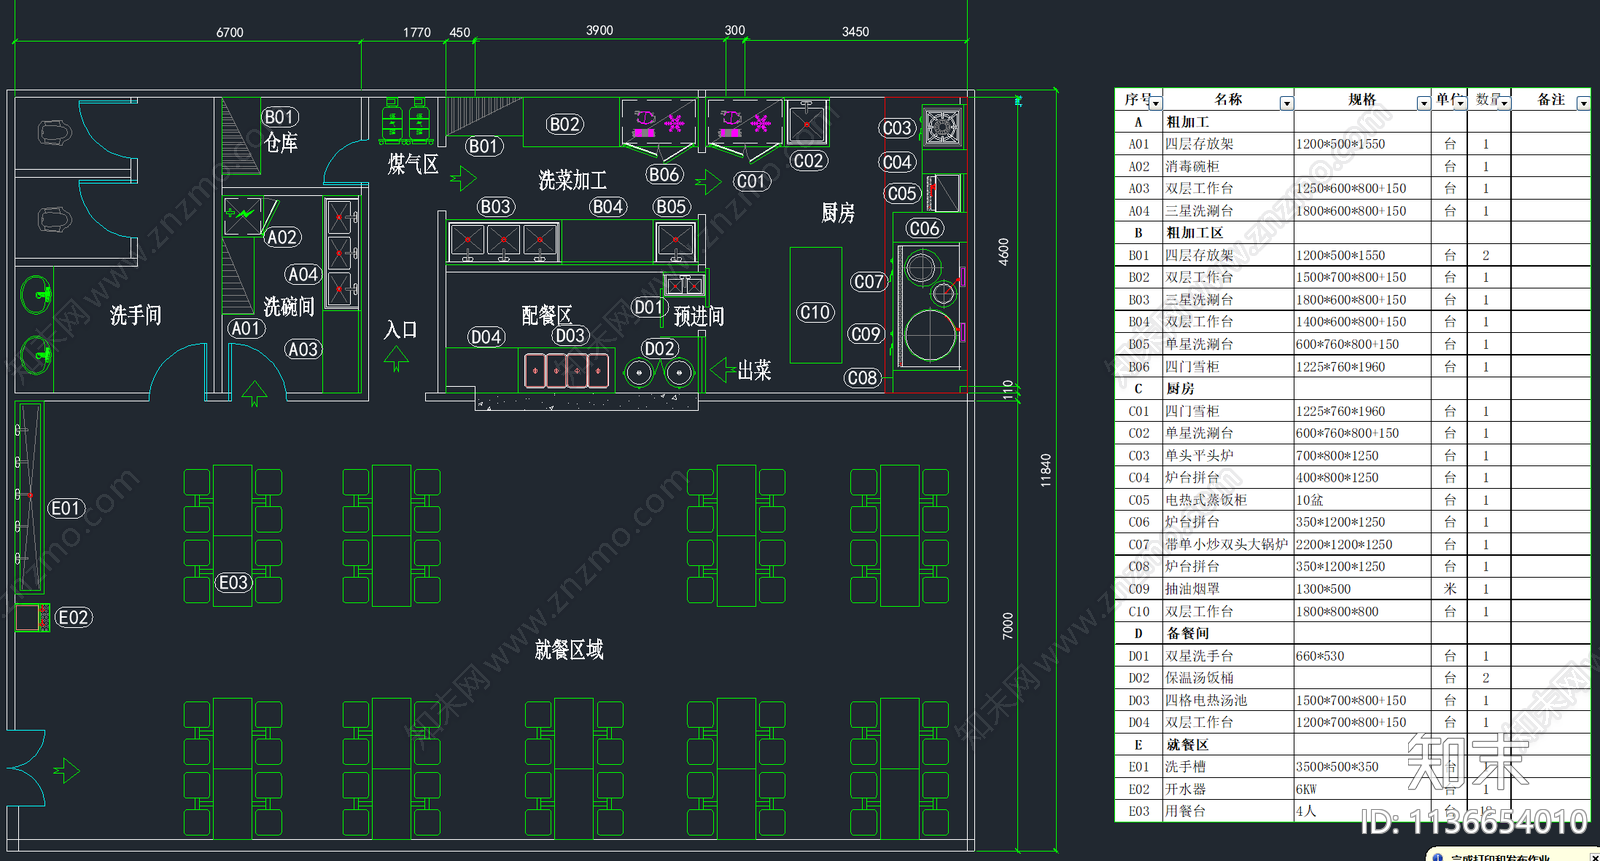Select the C10 tag in the floor plan

815,313
